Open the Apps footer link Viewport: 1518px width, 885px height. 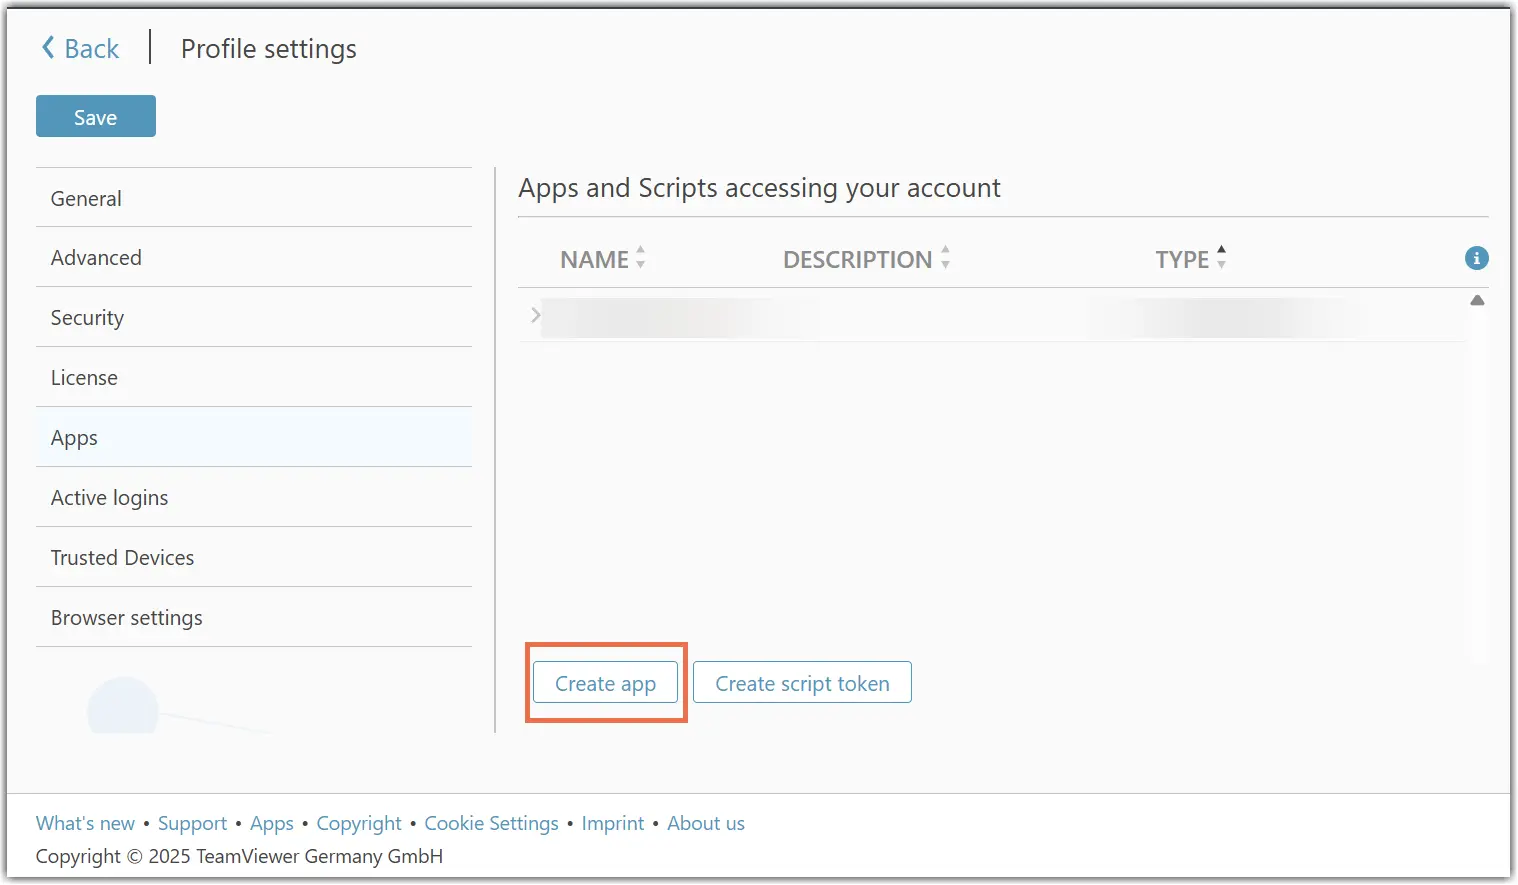pyautogui.click(x=272, y=823)
